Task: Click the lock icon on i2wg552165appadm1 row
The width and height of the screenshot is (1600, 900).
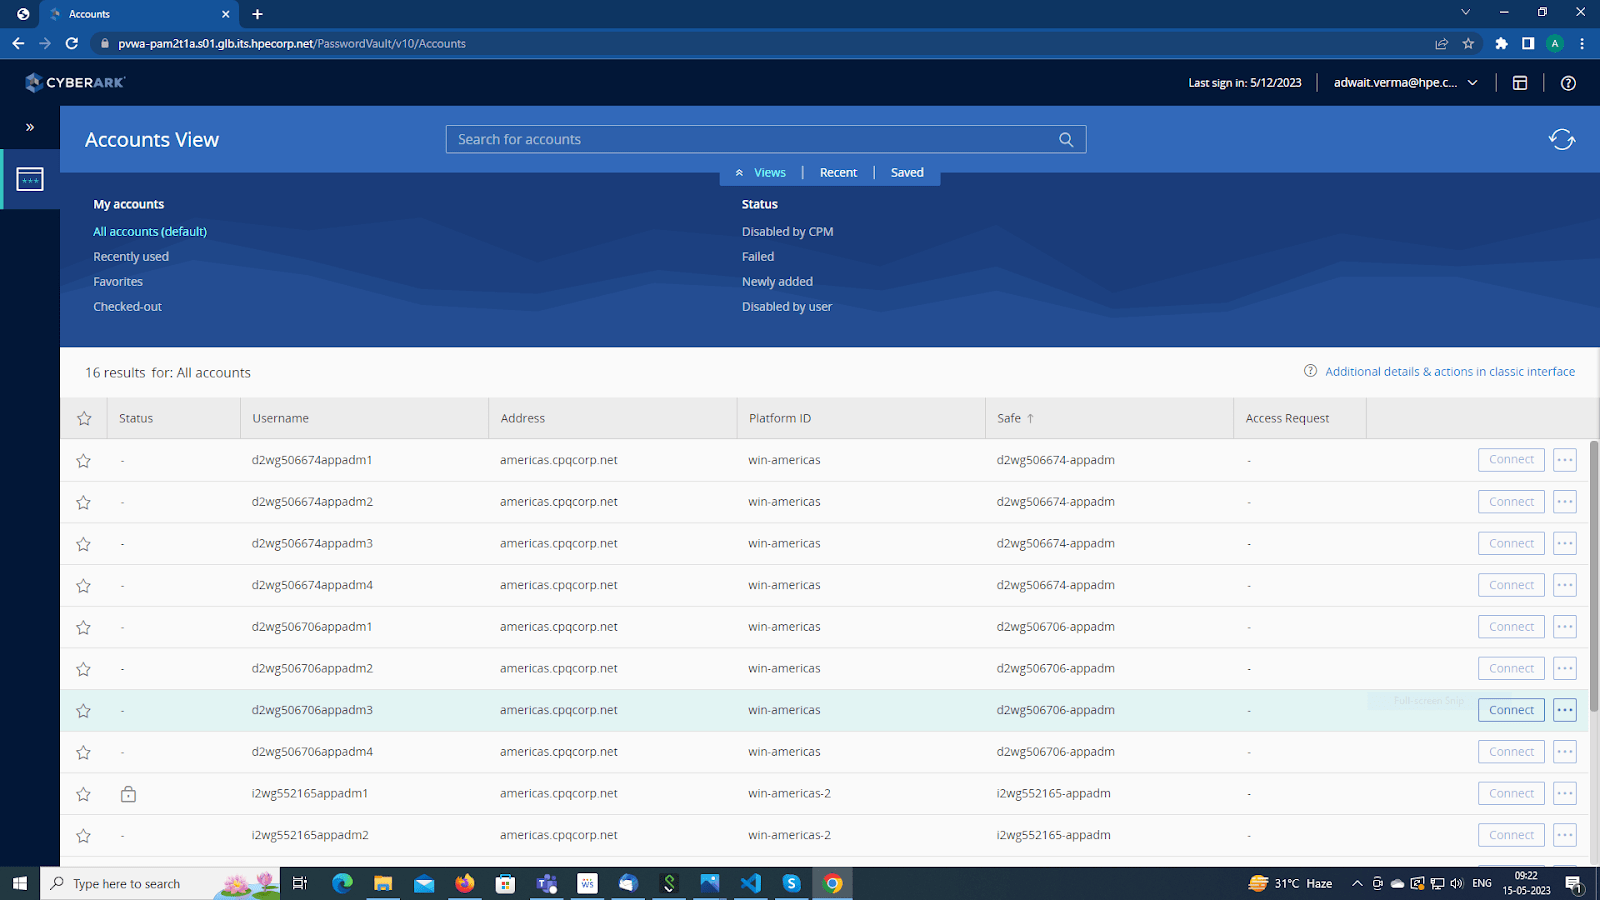Action: [128, 793]
